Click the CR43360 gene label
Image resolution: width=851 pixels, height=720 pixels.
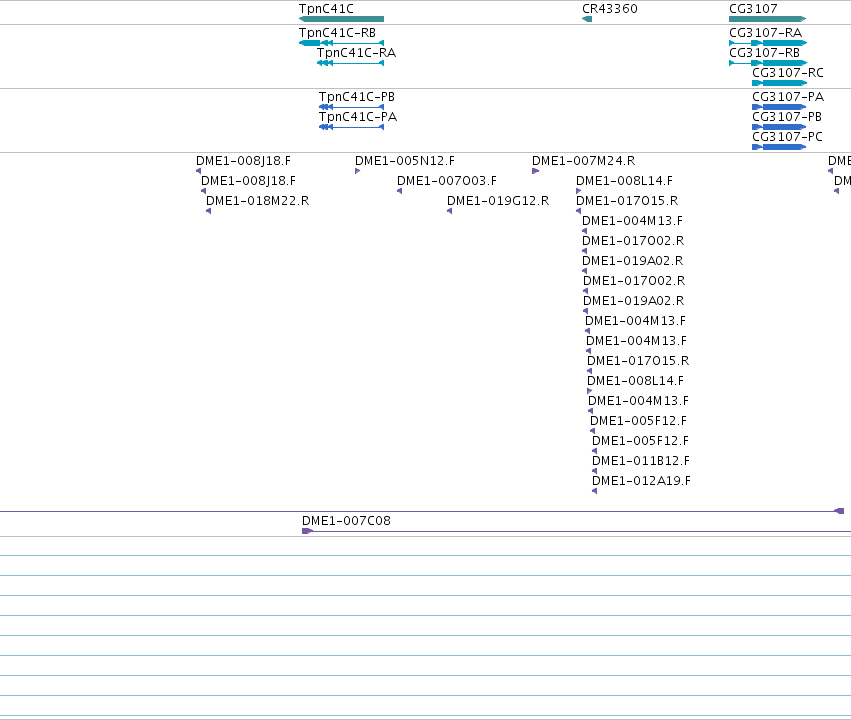pyautogui.click(x=609, y=9)
